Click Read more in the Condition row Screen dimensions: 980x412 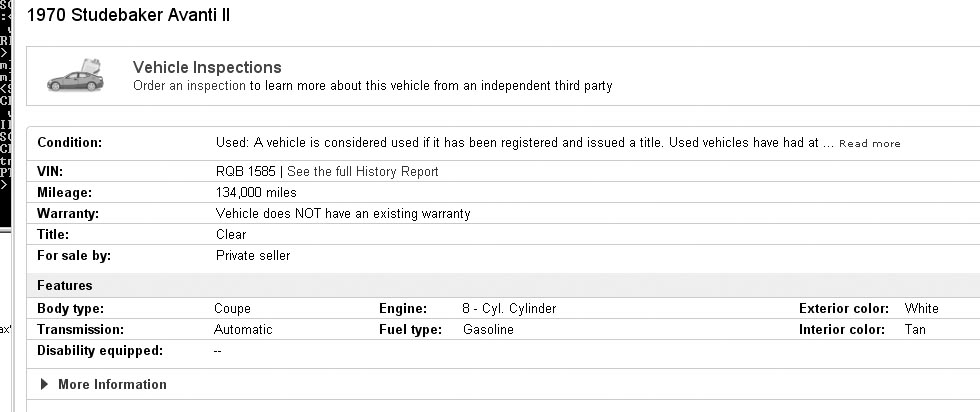point(869,144)
